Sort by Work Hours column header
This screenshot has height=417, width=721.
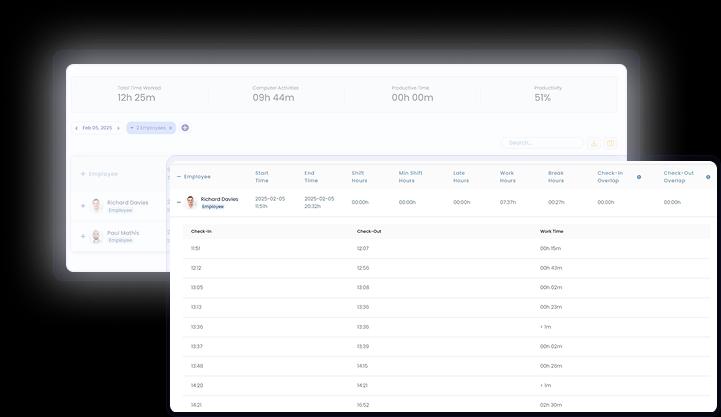click(x=507, y=176)
